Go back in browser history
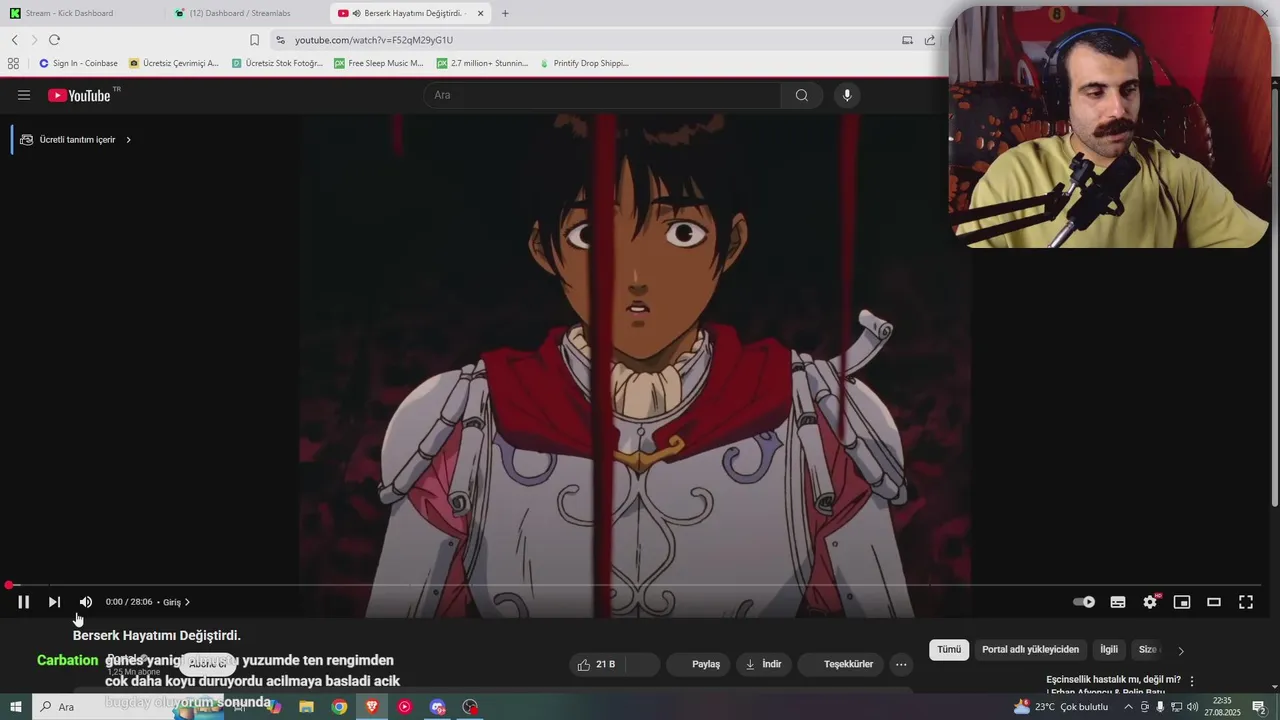The image size is (1280, 720). click(15, 40)
